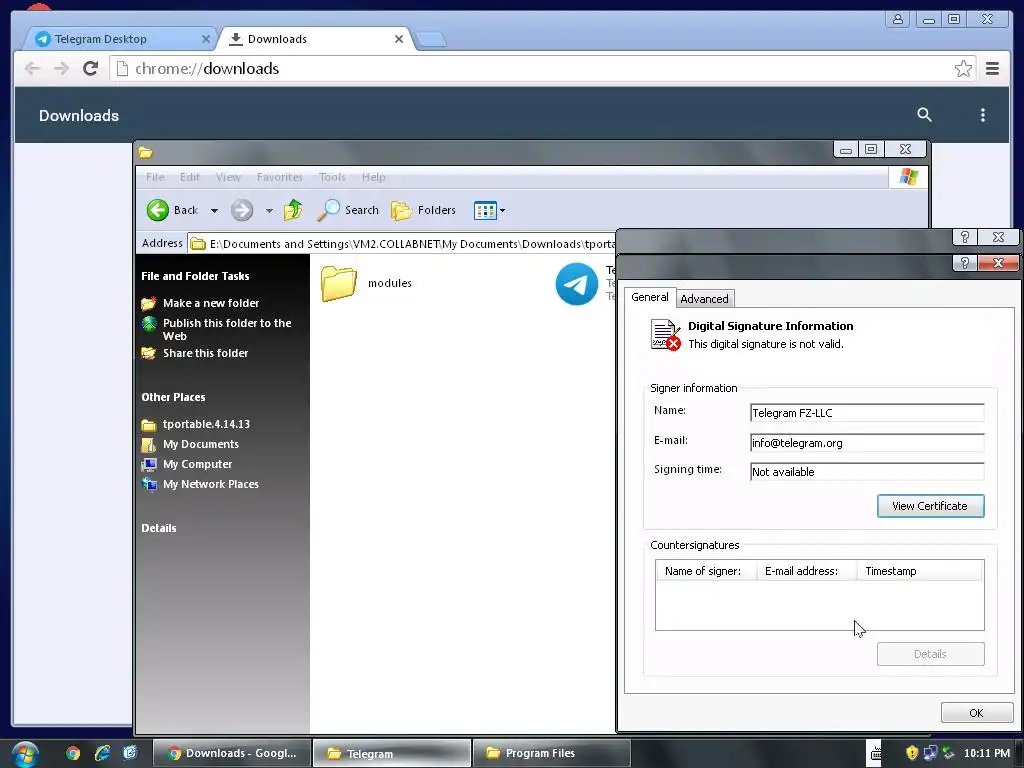Expand the Details section header
1024x768 pixels.
point(159,528)
